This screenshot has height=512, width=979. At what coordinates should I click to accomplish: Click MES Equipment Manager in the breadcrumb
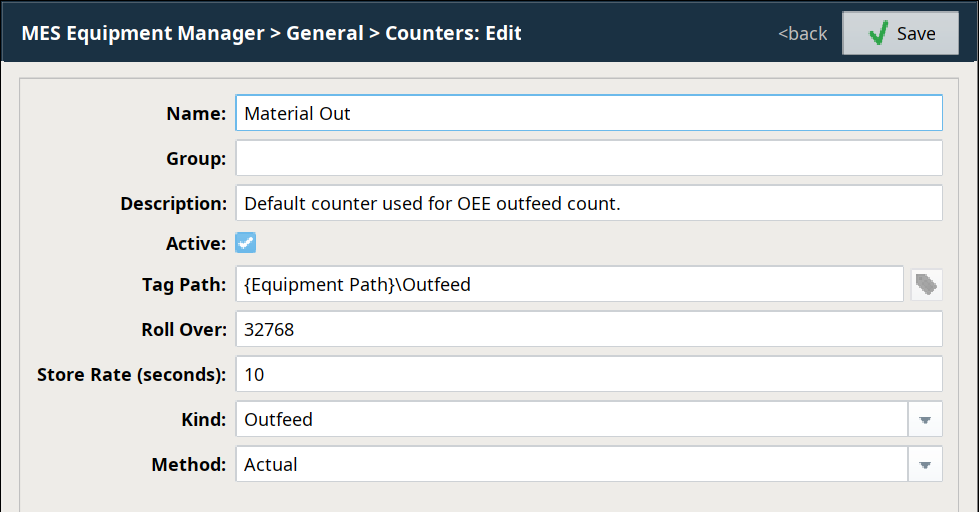143,34
